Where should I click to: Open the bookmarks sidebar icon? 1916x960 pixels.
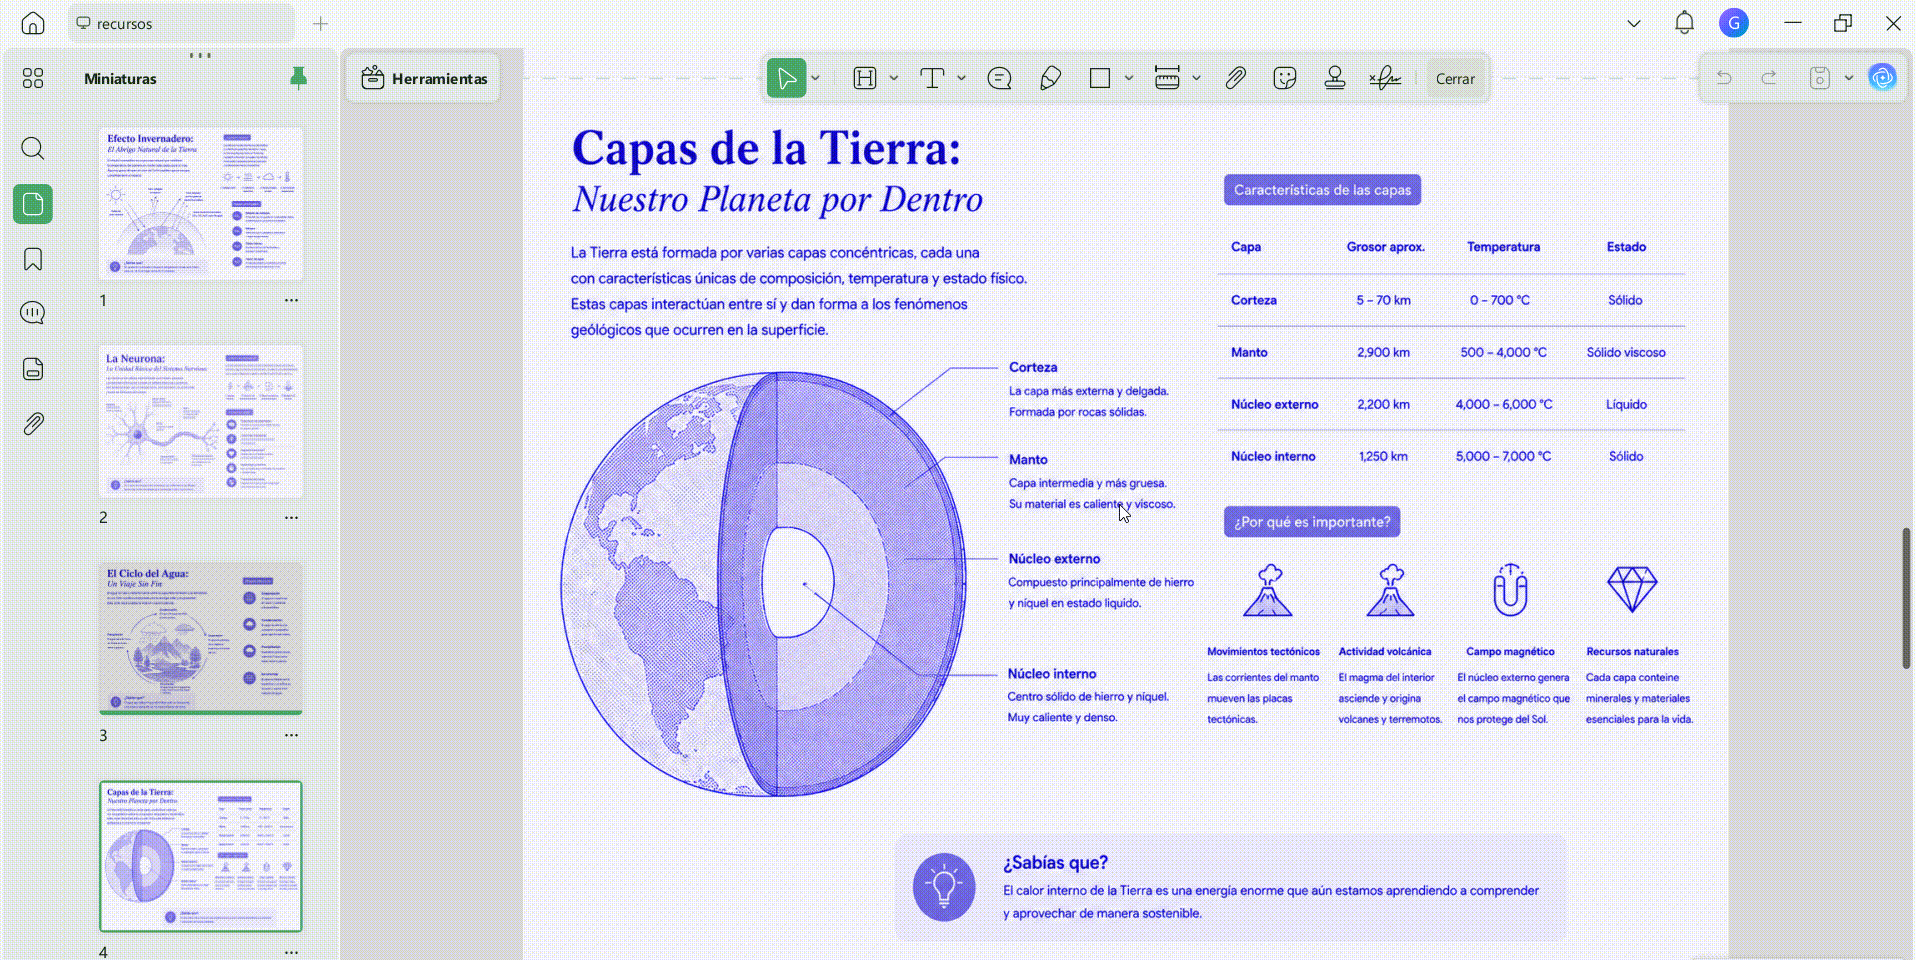coord(33,259)
